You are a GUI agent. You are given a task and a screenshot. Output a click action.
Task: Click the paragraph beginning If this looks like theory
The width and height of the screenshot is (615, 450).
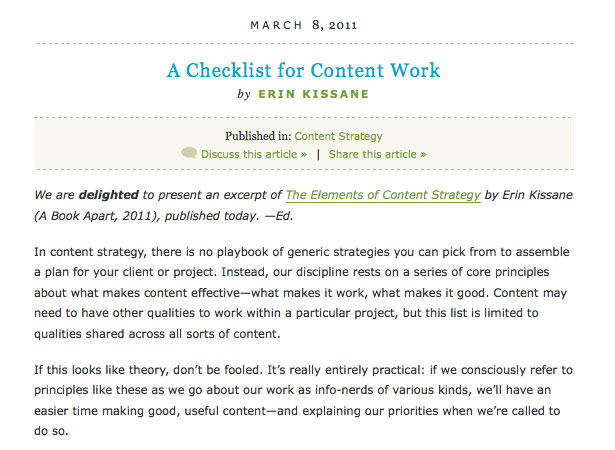(303, 400)
